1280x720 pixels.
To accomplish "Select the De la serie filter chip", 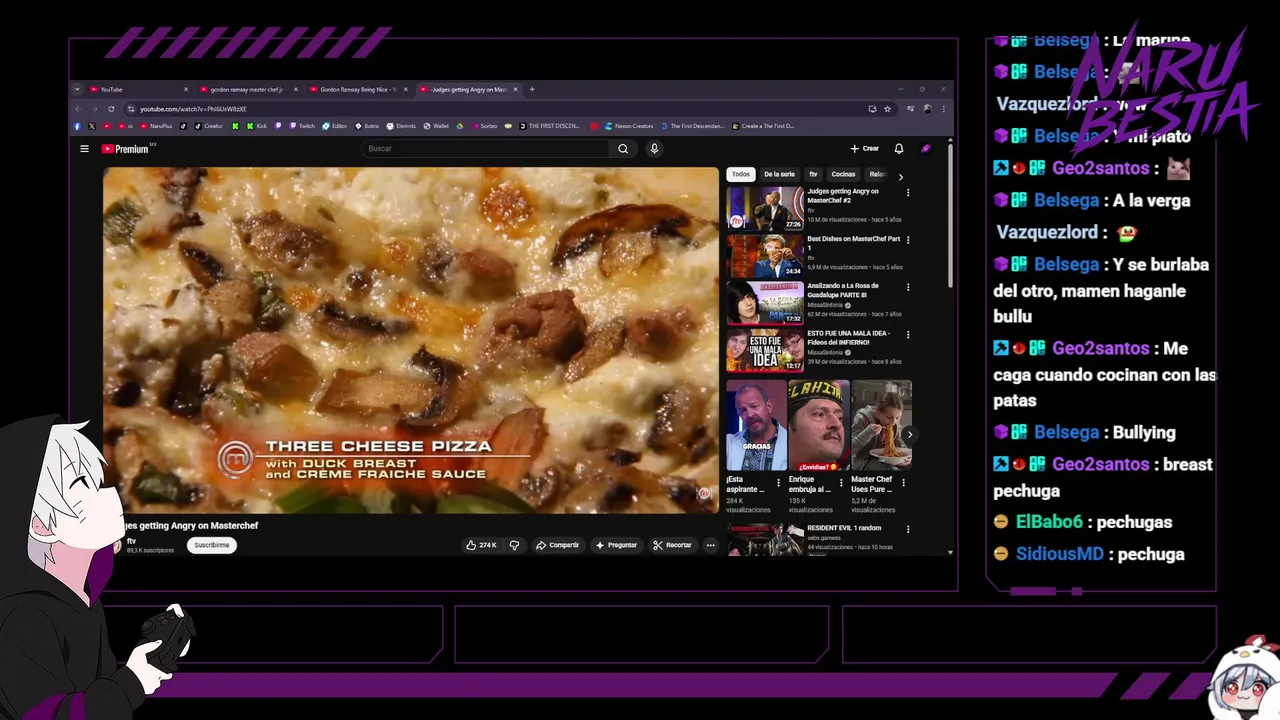I will tap(779, 174).
